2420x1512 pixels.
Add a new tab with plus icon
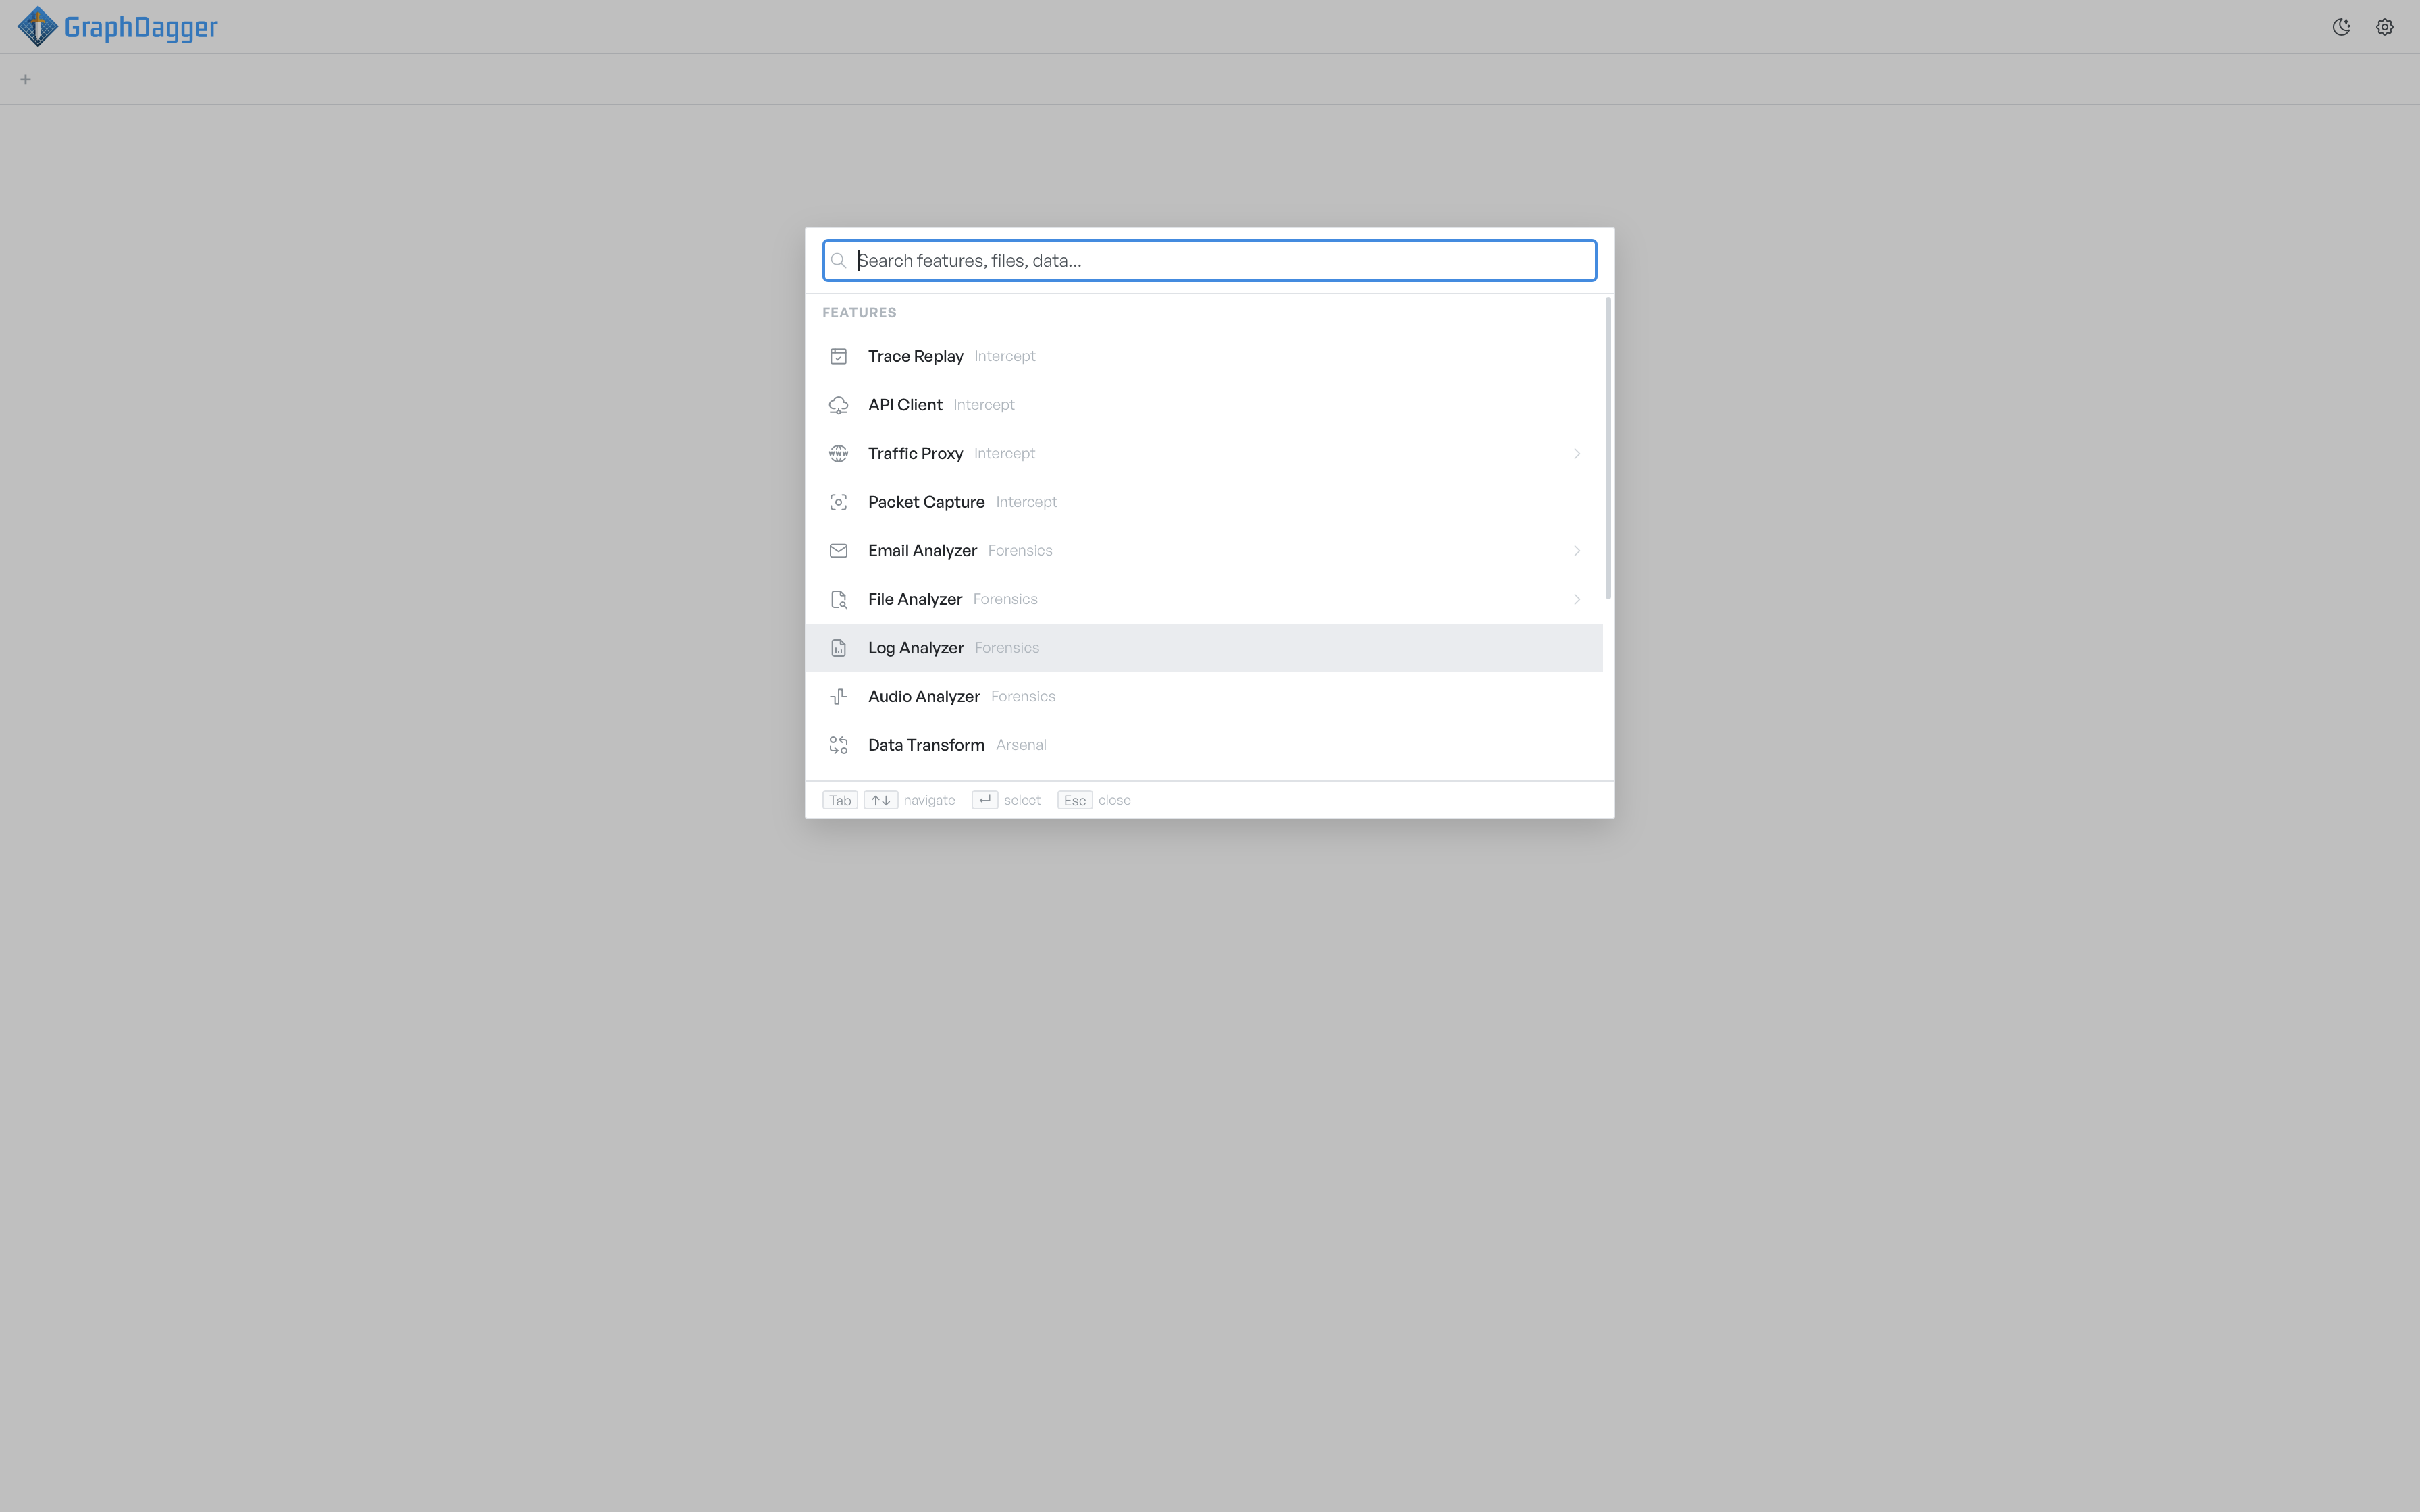pyautogui.click(x=26, y=79)
